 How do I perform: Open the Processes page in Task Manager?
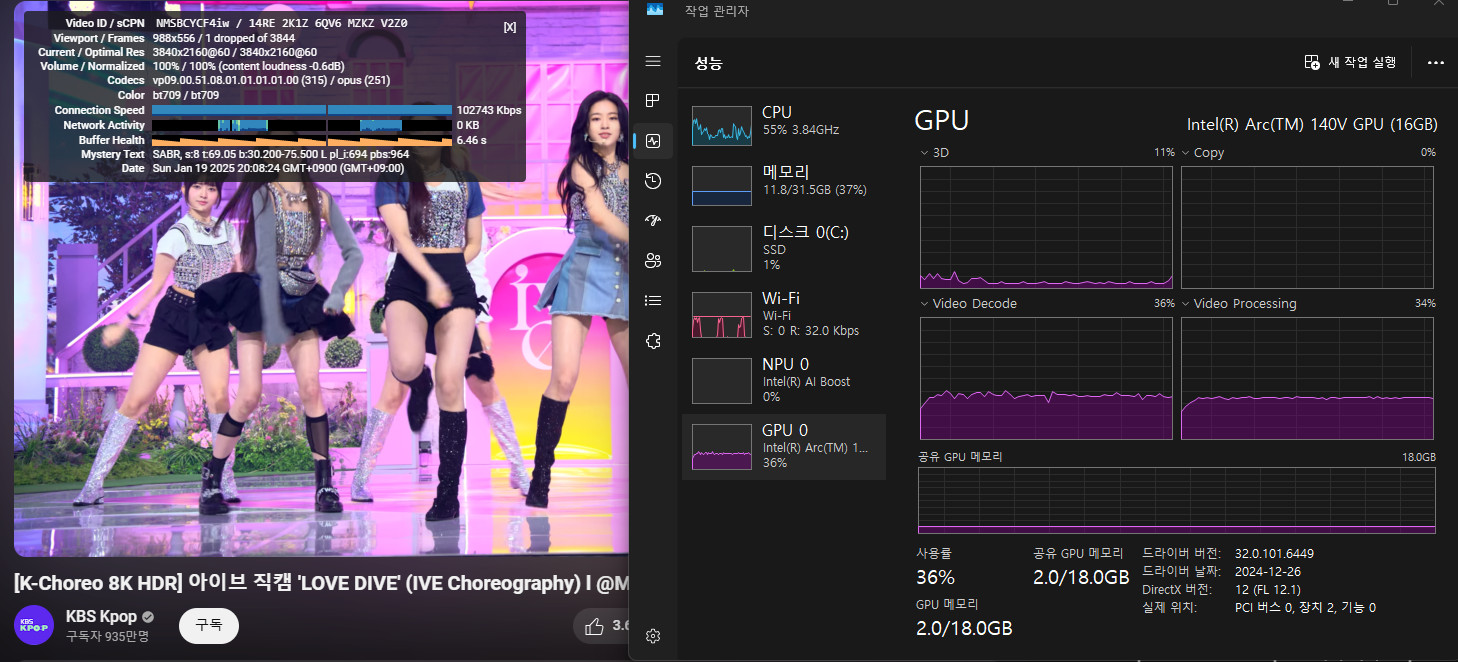click(653, 101)
